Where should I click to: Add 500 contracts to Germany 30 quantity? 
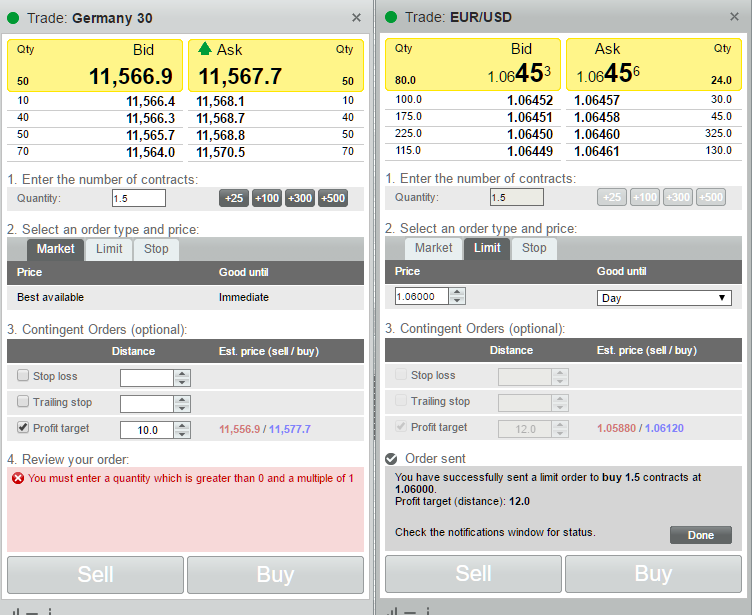pos(333,198)
